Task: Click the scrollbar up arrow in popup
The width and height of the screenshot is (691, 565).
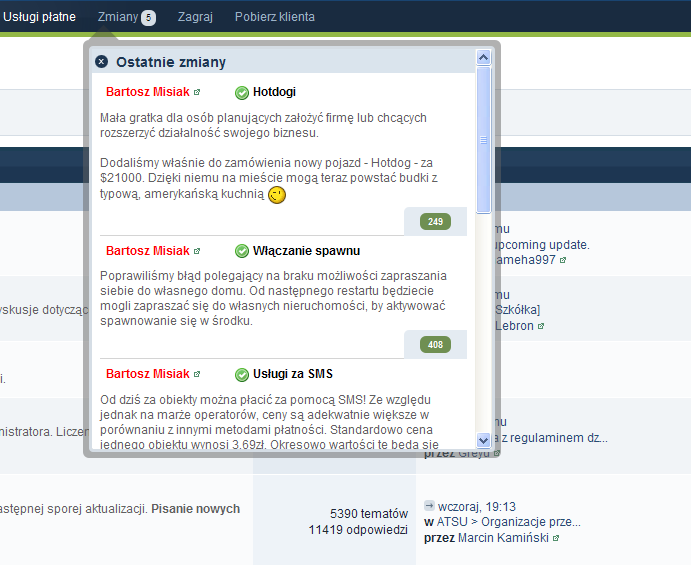Action: pos(483,57)
